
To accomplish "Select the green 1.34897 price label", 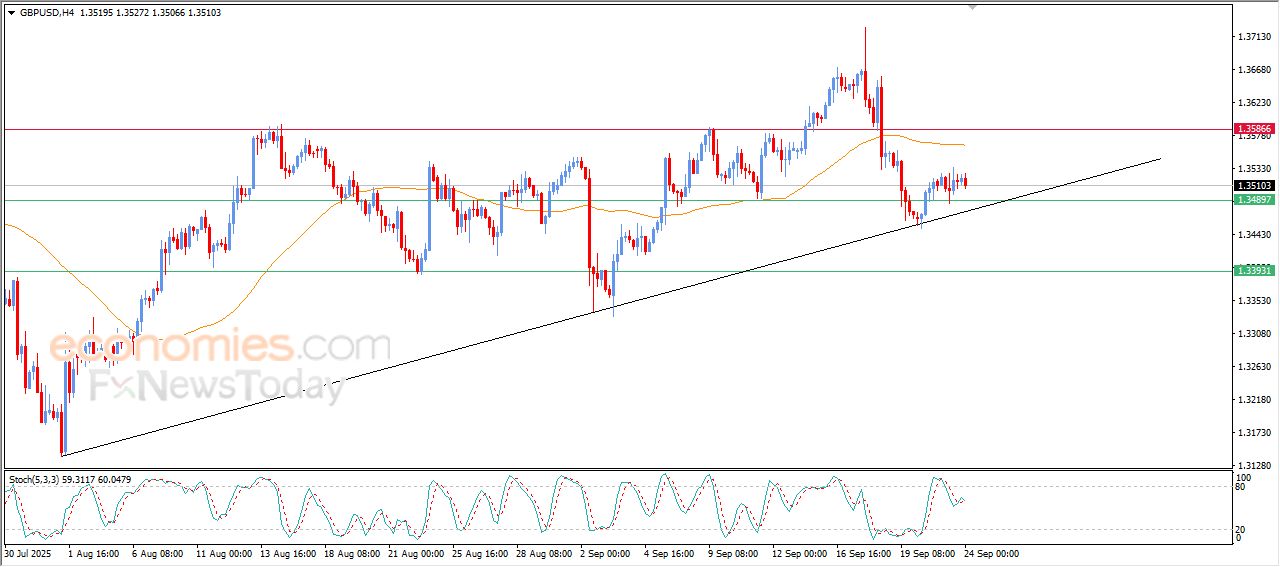I will (1254, 200).
